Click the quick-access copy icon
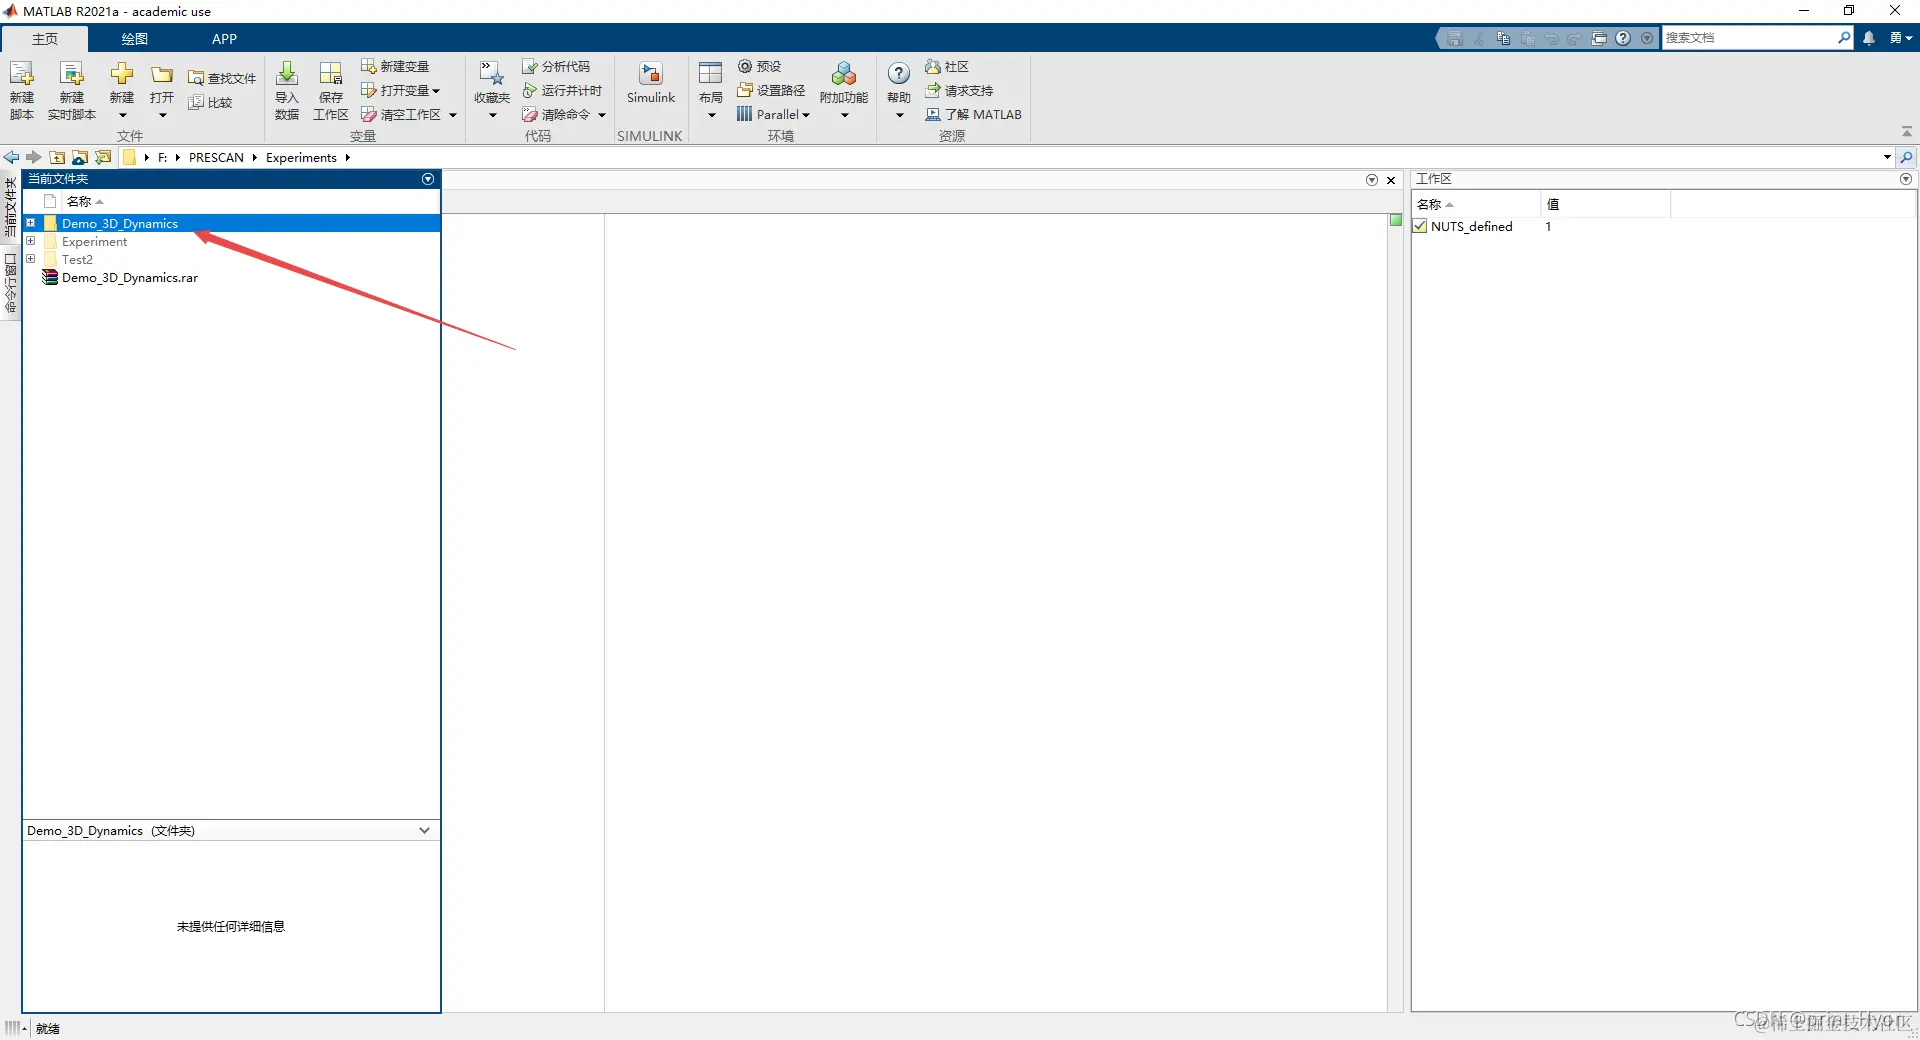The height and width of the screenshot is (1040, 1920). [1503, 38]
